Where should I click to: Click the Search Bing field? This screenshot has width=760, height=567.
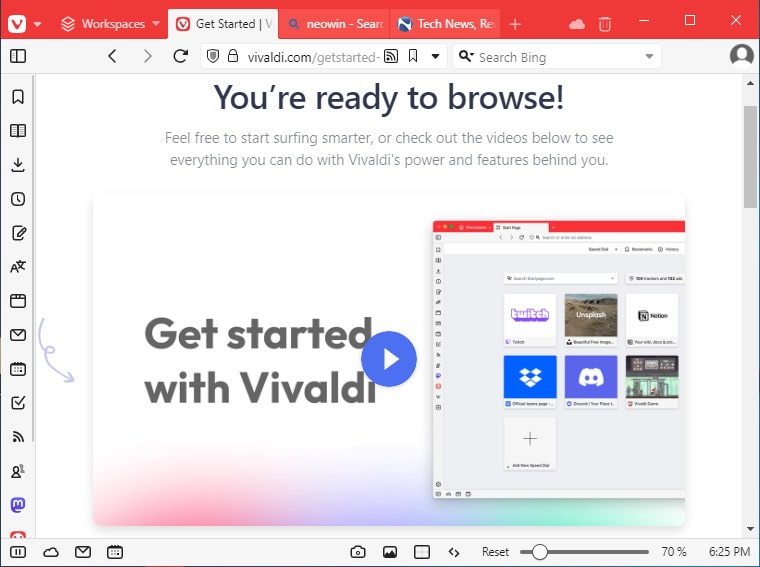[x=556, y=57]
